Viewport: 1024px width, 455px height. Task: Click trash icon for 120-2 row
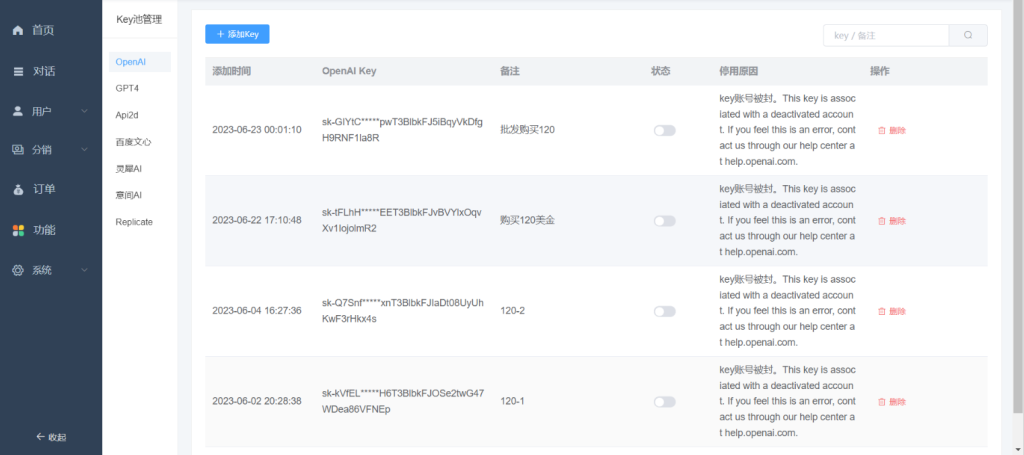(882, 311)
